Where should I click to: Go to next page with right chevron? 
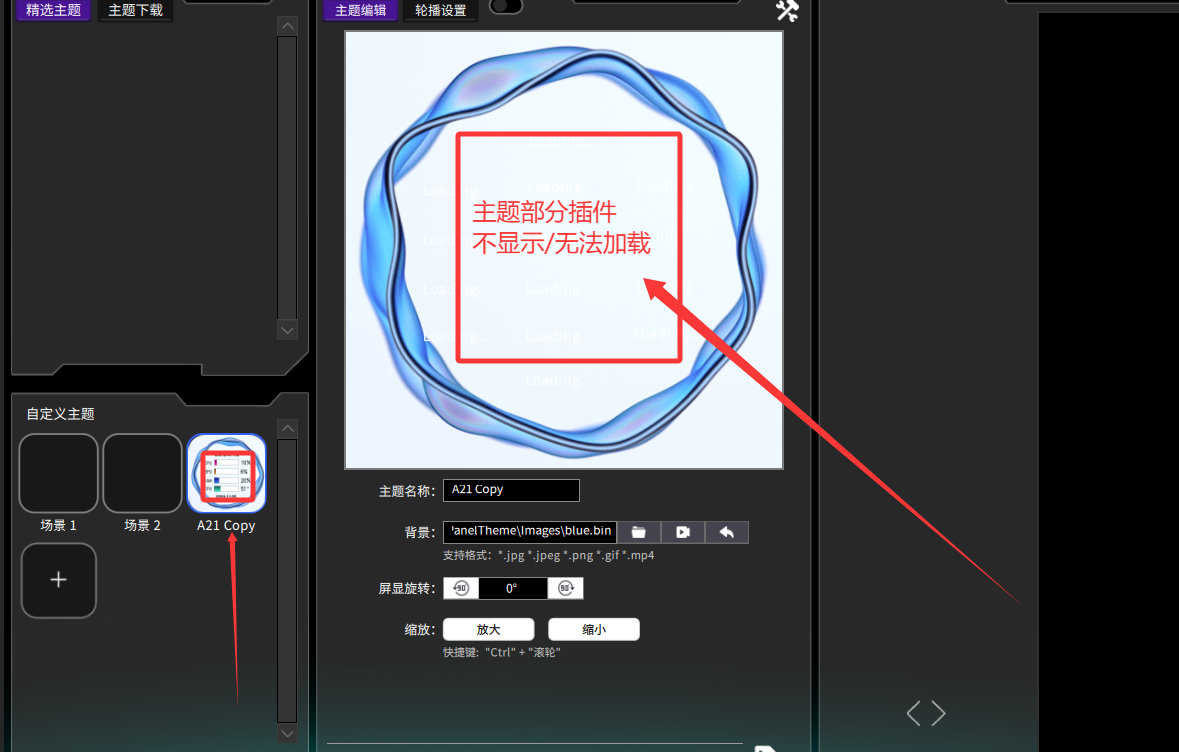click(938, 713)
